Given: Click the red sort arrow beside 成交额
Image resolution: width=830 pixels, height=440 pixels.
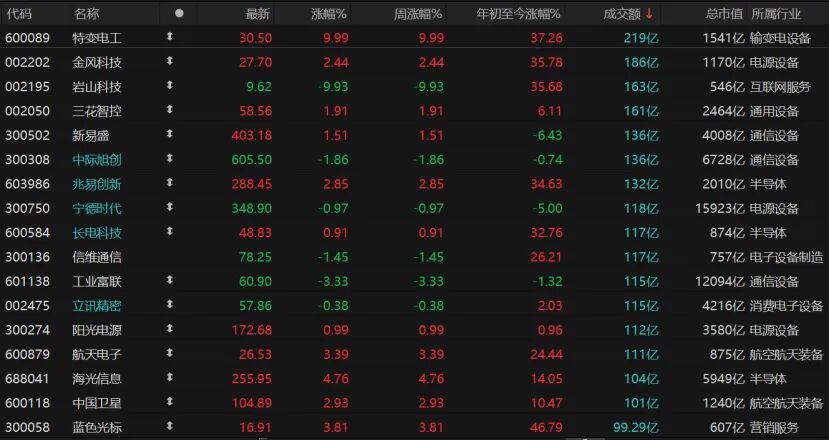Looking at the screenshot, I should point(649,14).
